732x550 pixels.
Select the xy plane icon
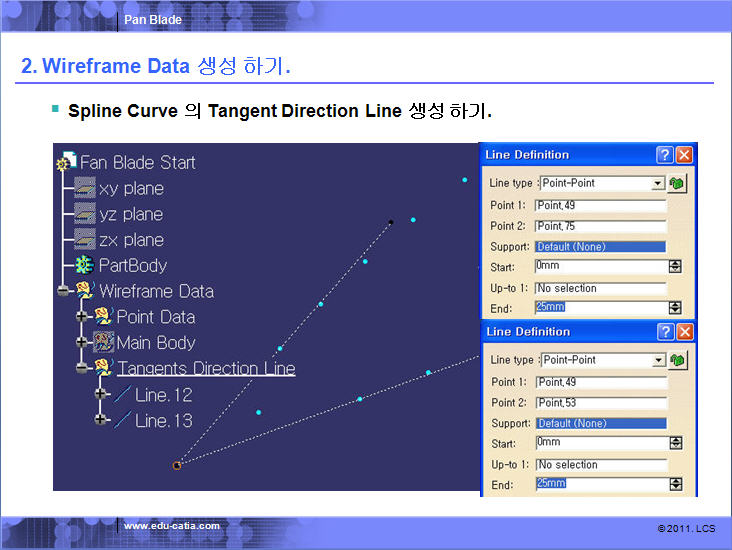85,189
